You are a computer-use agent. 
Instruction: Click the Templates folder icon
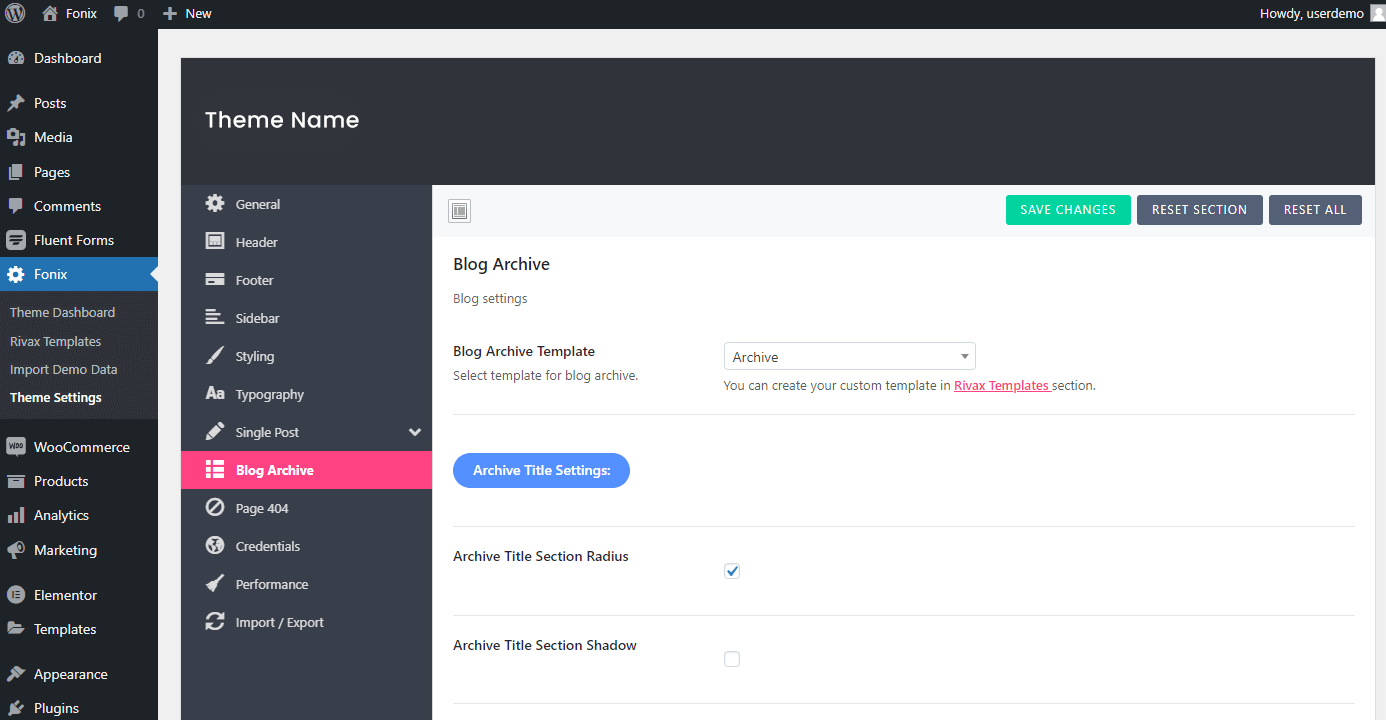16,629
